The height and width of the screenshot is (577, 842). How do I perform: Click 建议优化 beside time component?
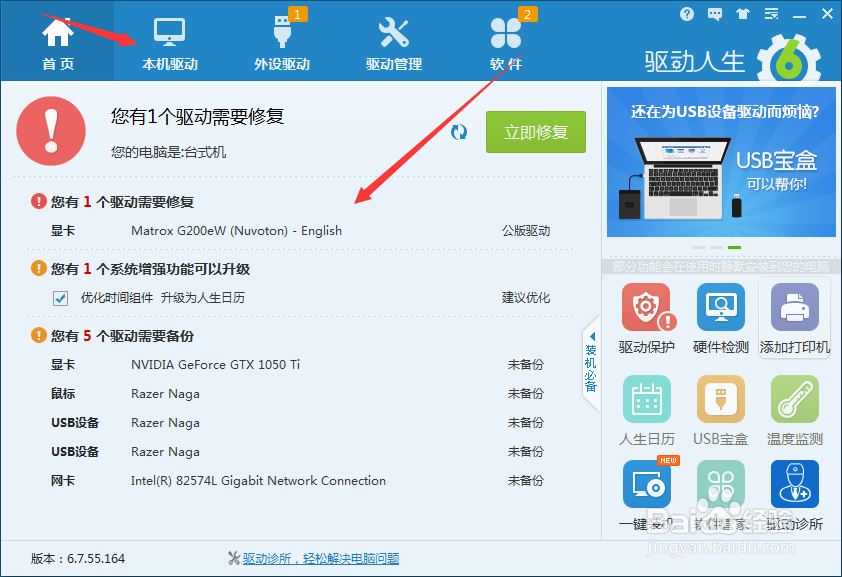(x=526, y=298)
